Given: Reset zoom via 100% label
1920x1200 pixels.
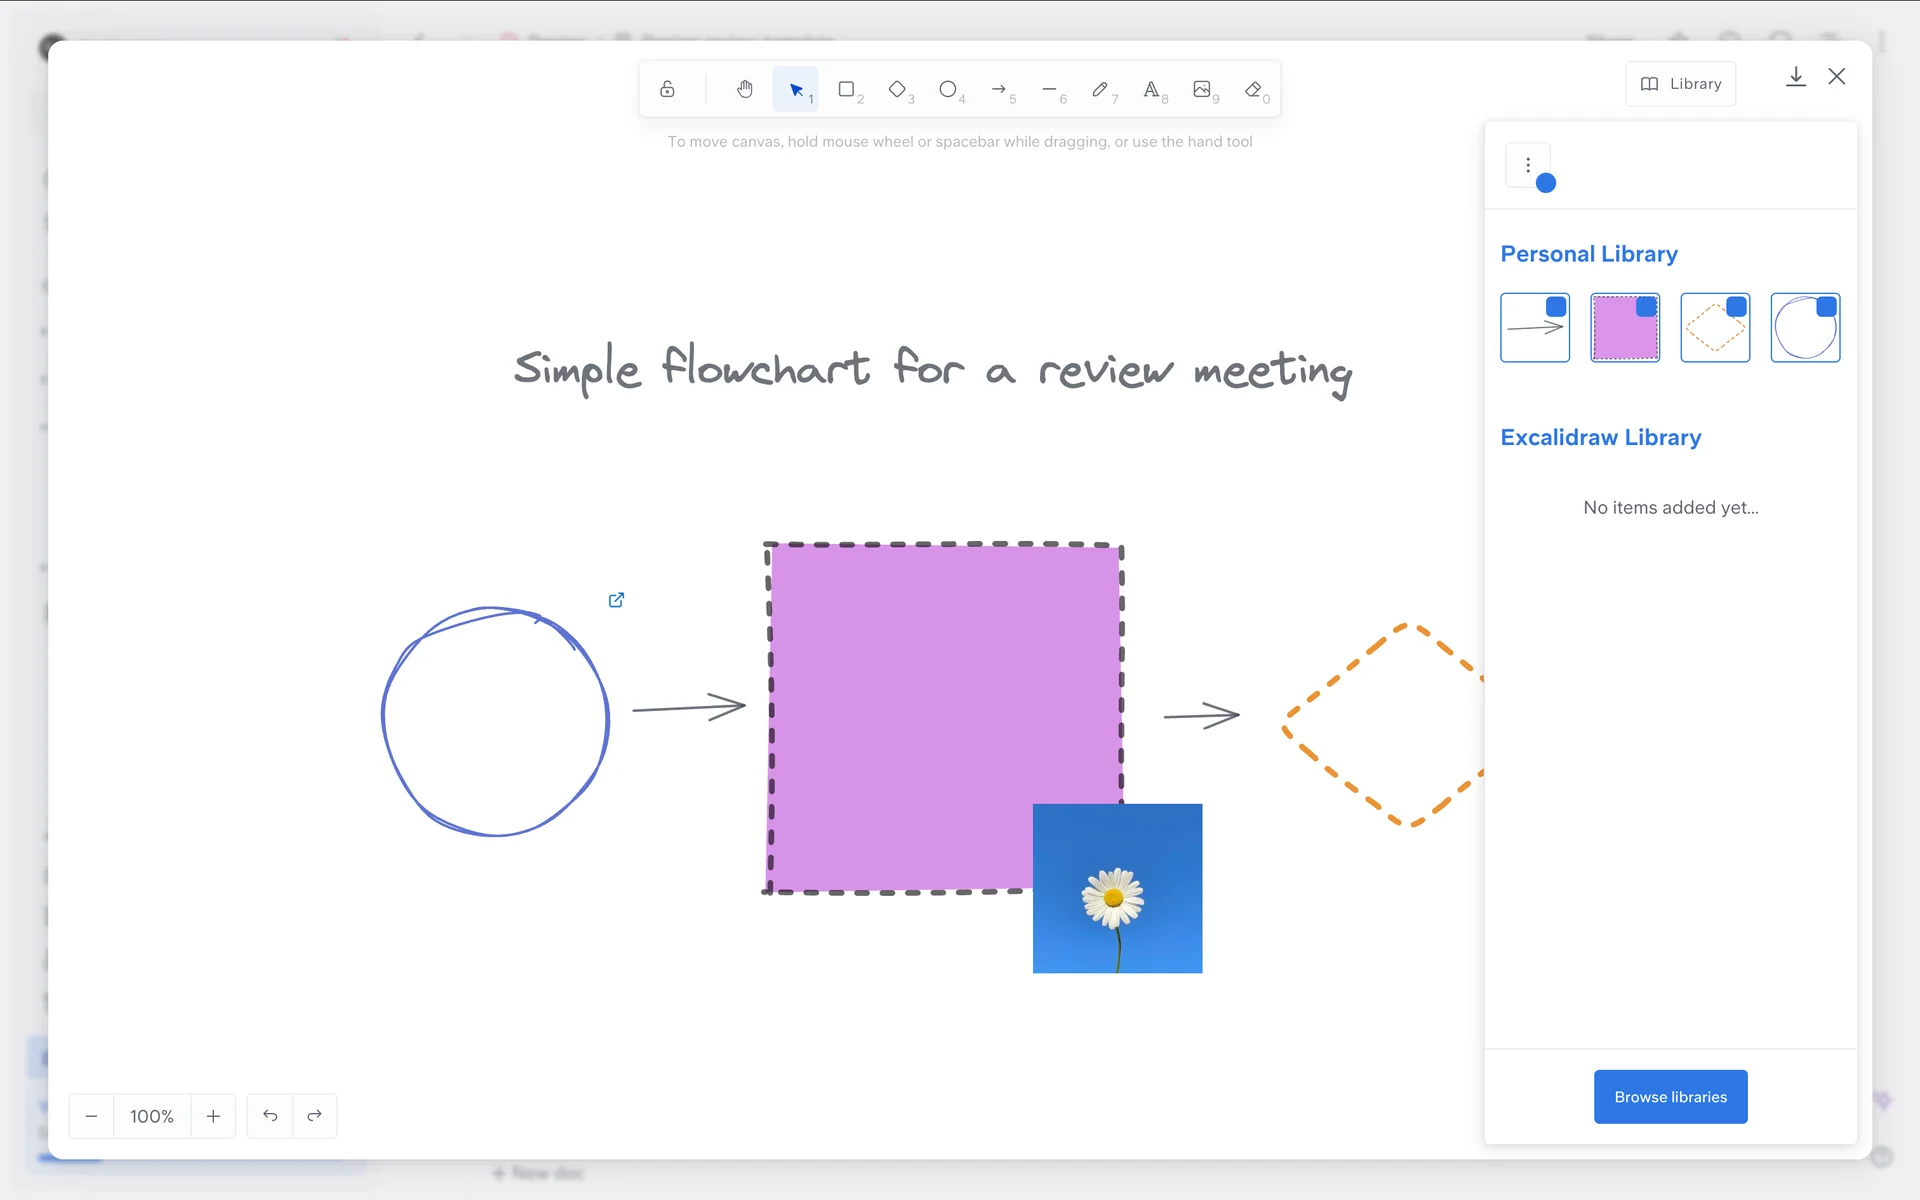Looking at the screenshot, I should (x=152, y=1116).
